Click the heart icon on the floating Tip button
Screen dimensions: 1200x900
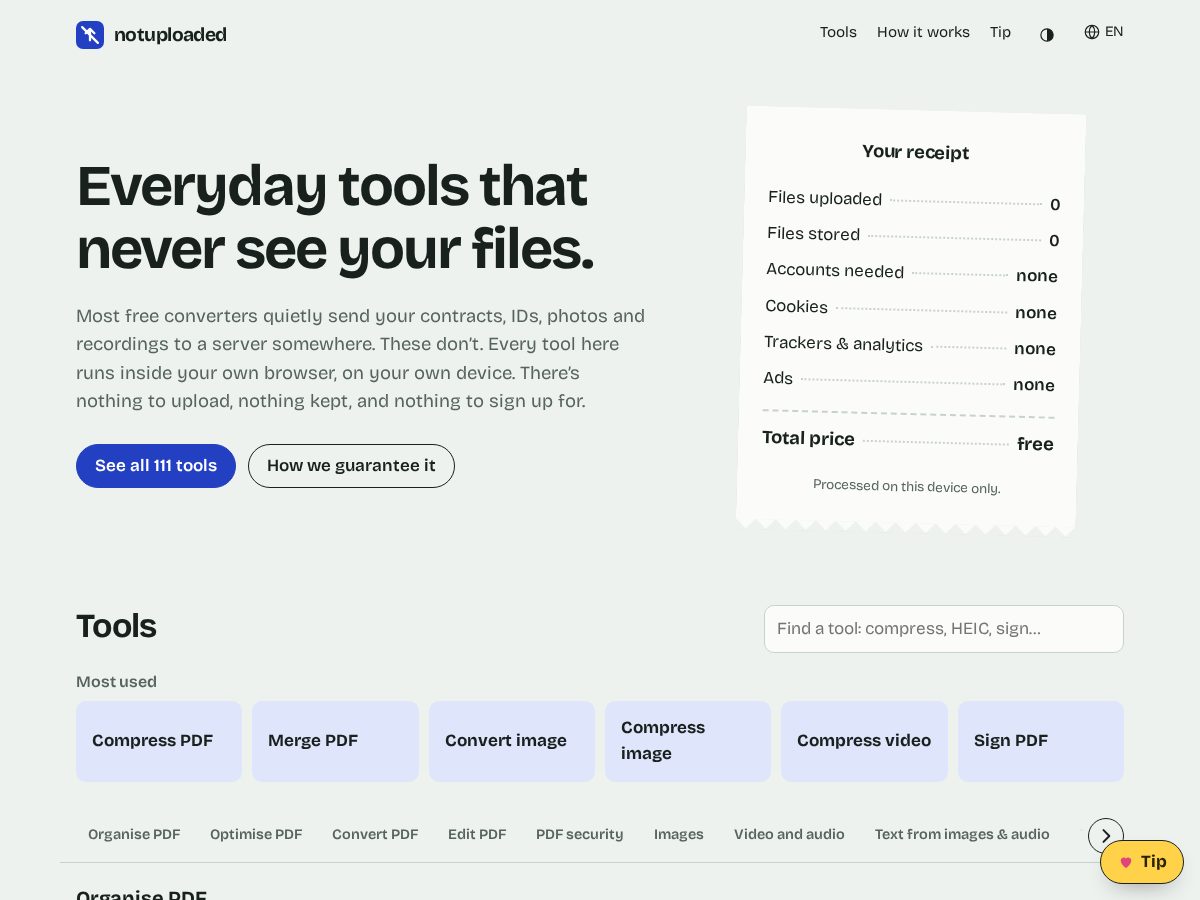(x=1126, y=862)
